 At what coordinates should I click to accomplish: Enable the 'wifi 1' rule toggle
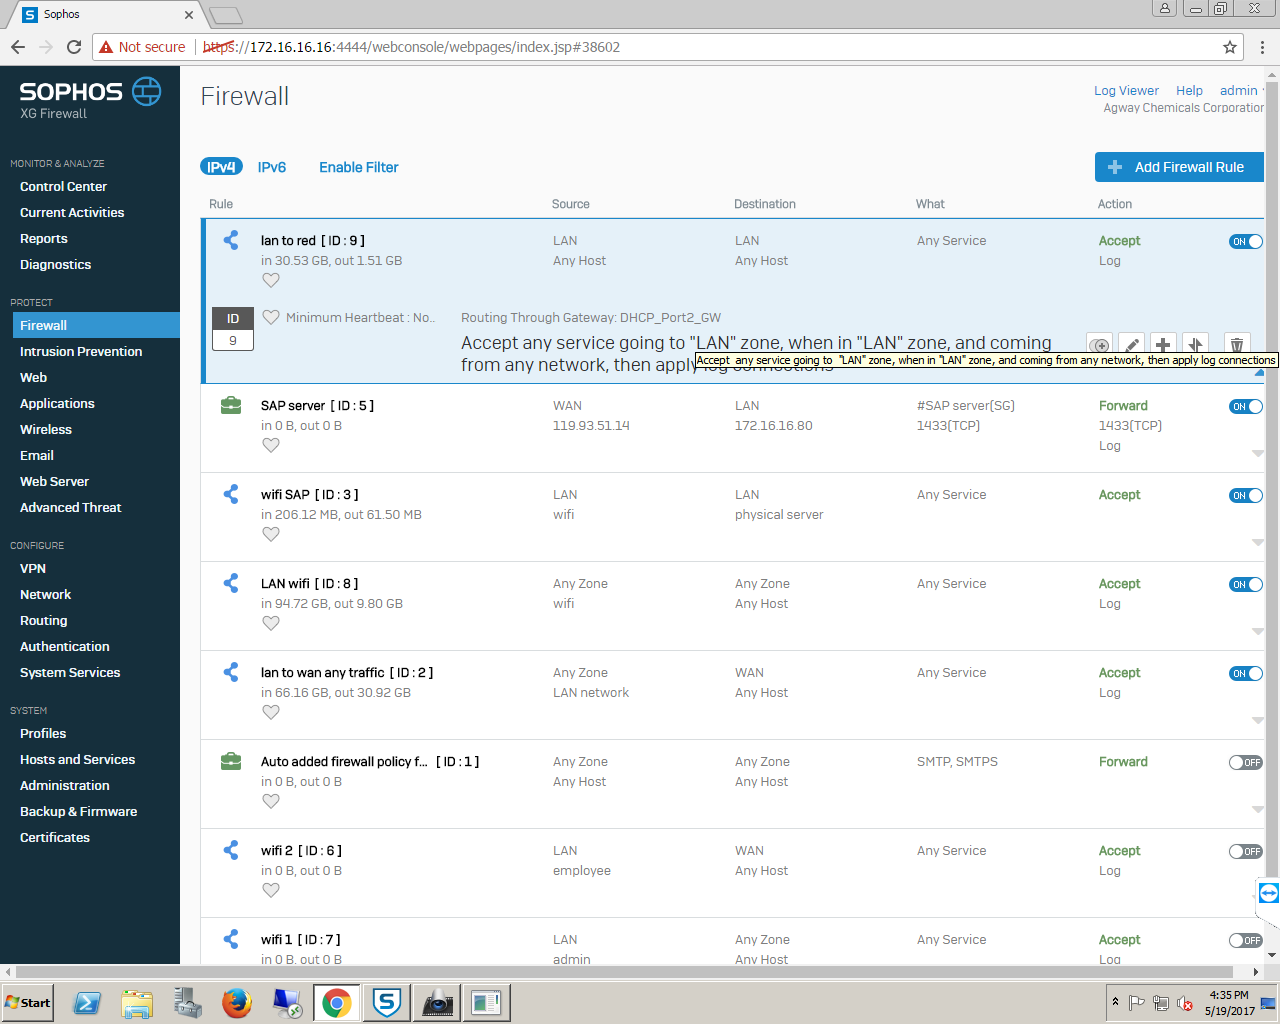1246,940
